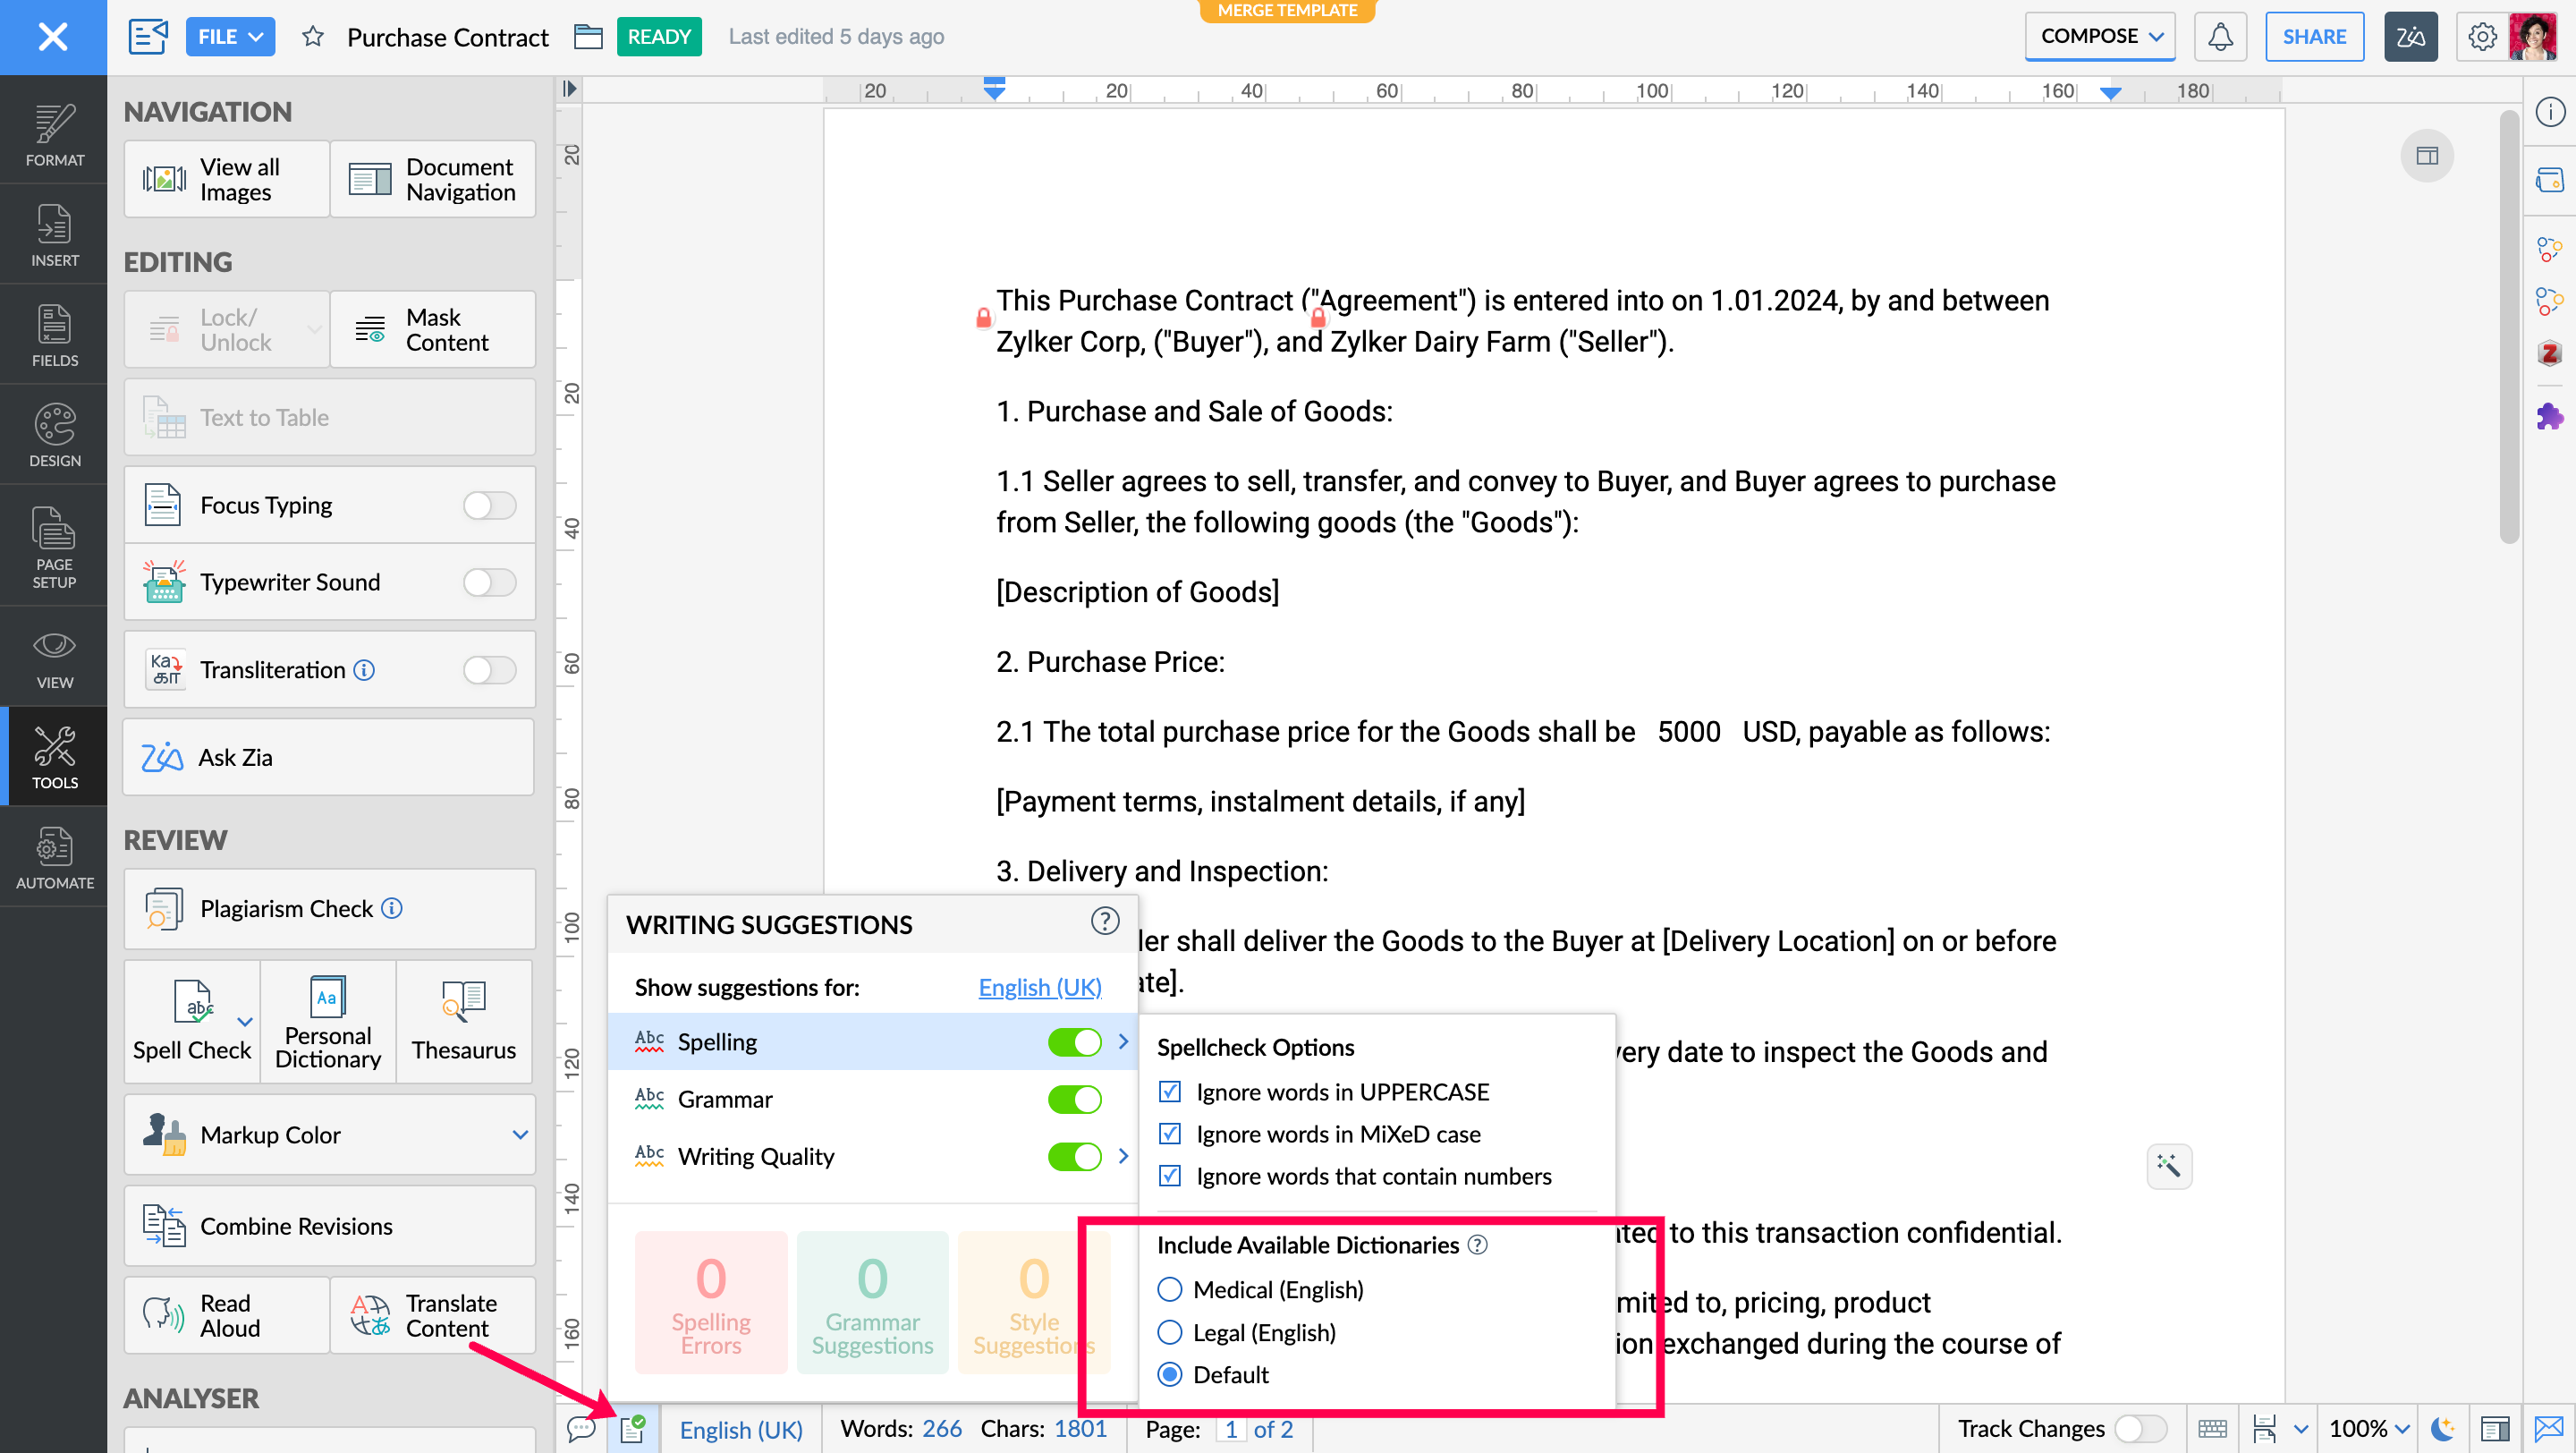Select Legal (English) dictionary
Image resolution: width=2576 pixels, height=1453 pixels.
pyautogui.click(x=1169, y=1332)
